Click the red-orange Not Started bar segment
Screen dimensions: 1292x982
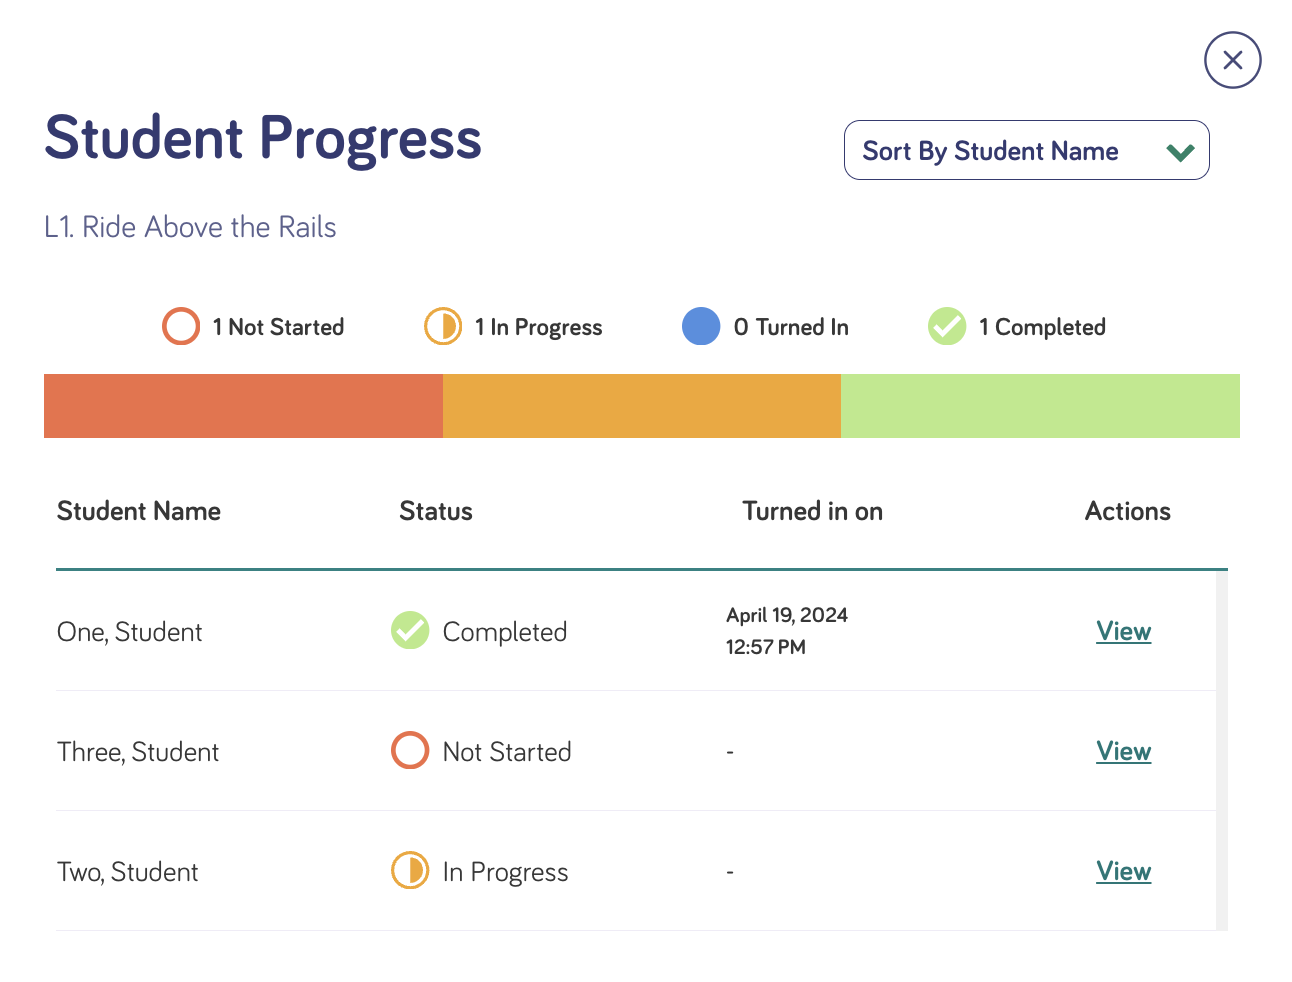pyautogui.click(x=243, y=406)
